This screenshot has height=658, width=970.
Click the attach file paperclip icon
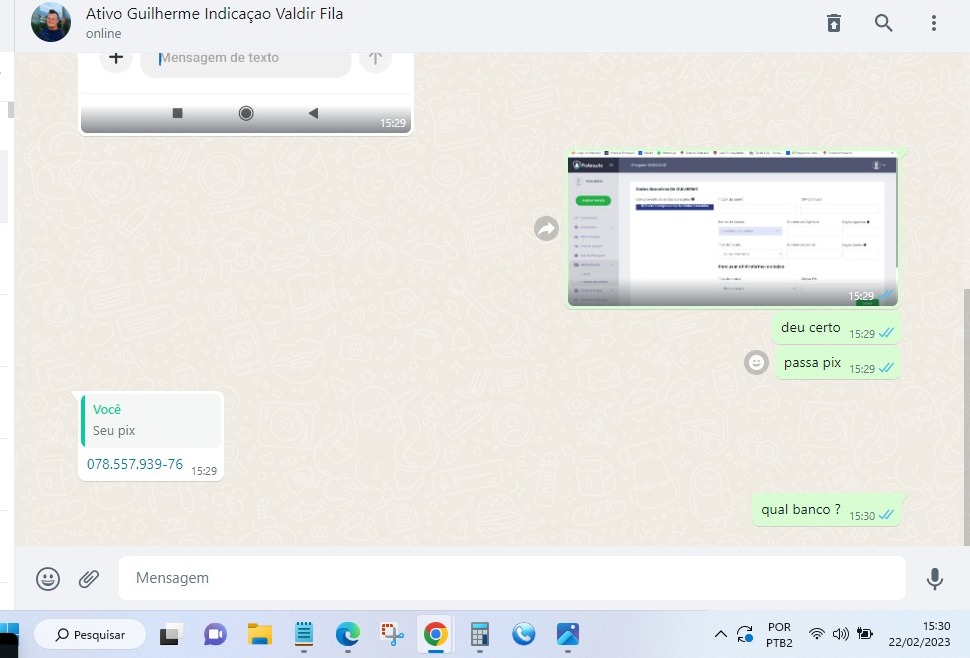[x=89, y=578]
